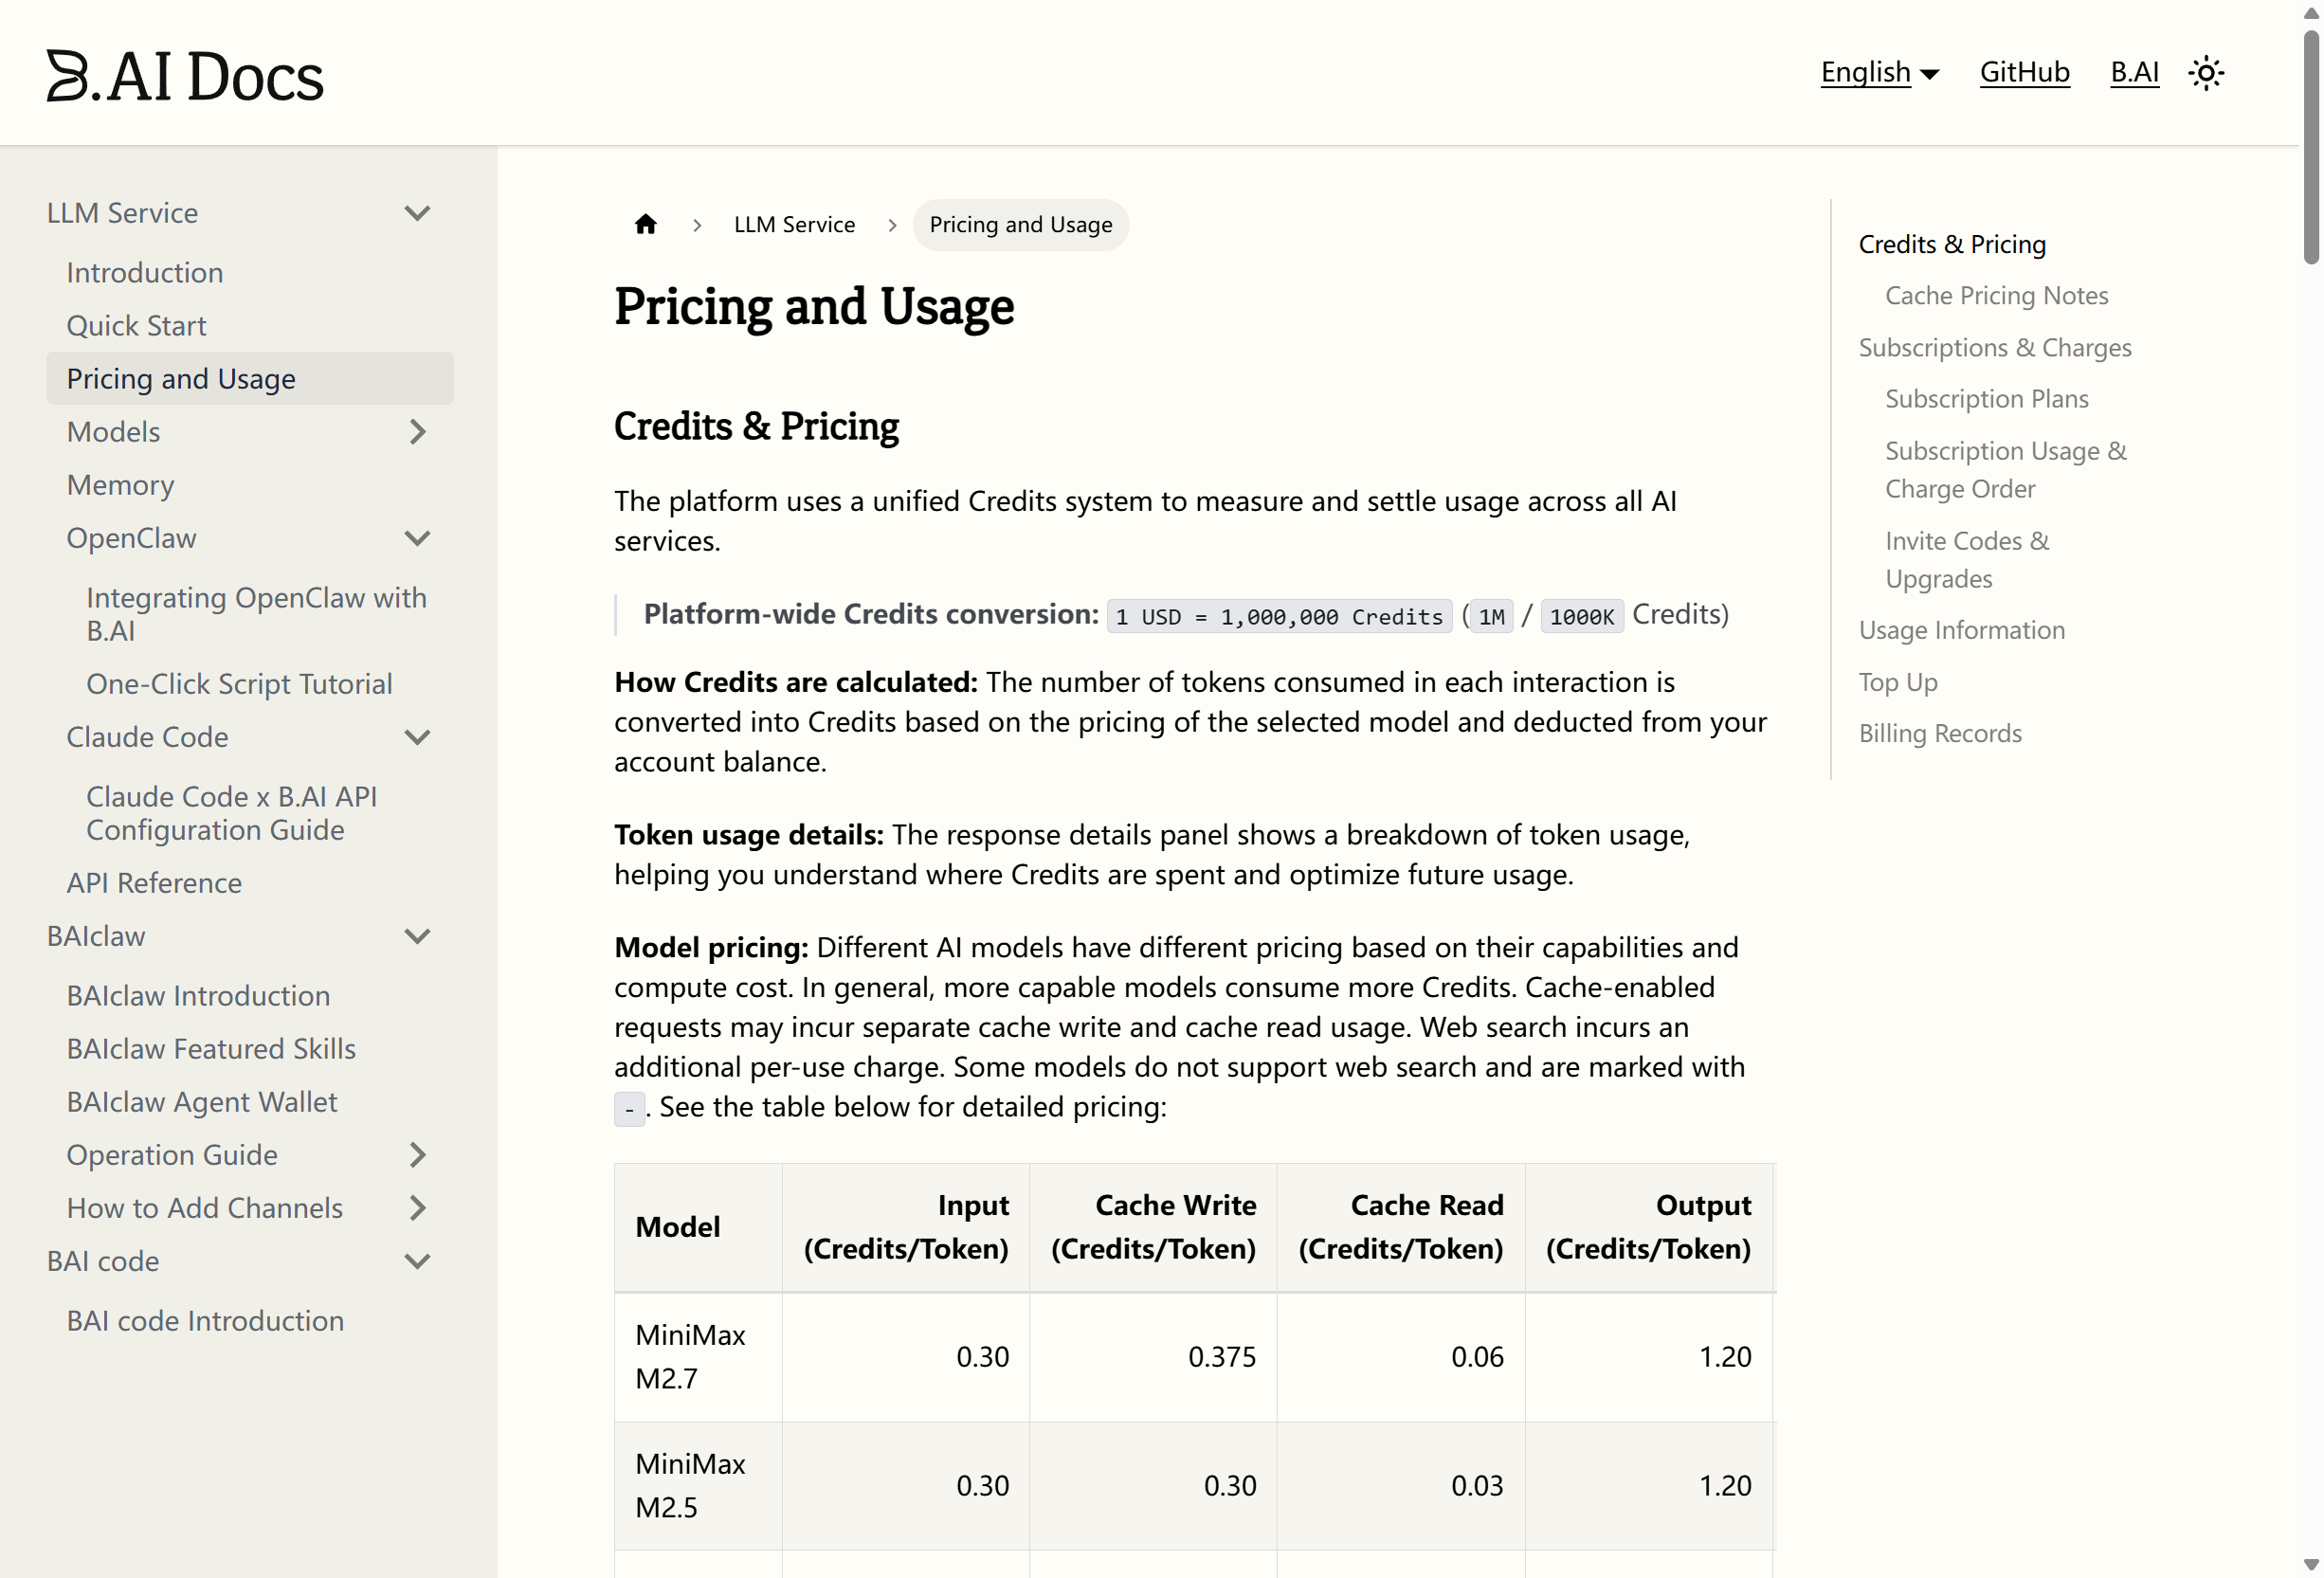Open the B.AI link in the header
The height and width of the screenshot is (1578, 2324).
[x=2134, y=73]
